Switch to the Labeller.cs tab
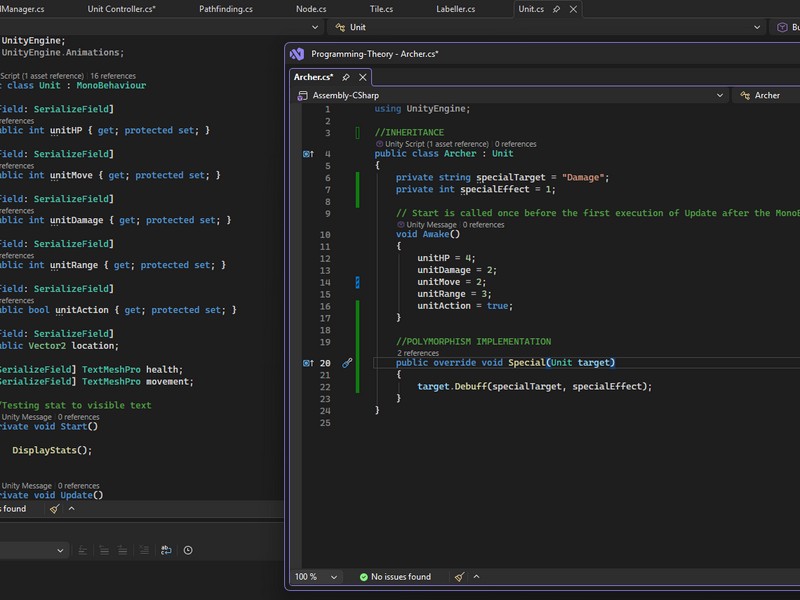The width and height of the screenshot is (800, 600). (x=456, y=9)
